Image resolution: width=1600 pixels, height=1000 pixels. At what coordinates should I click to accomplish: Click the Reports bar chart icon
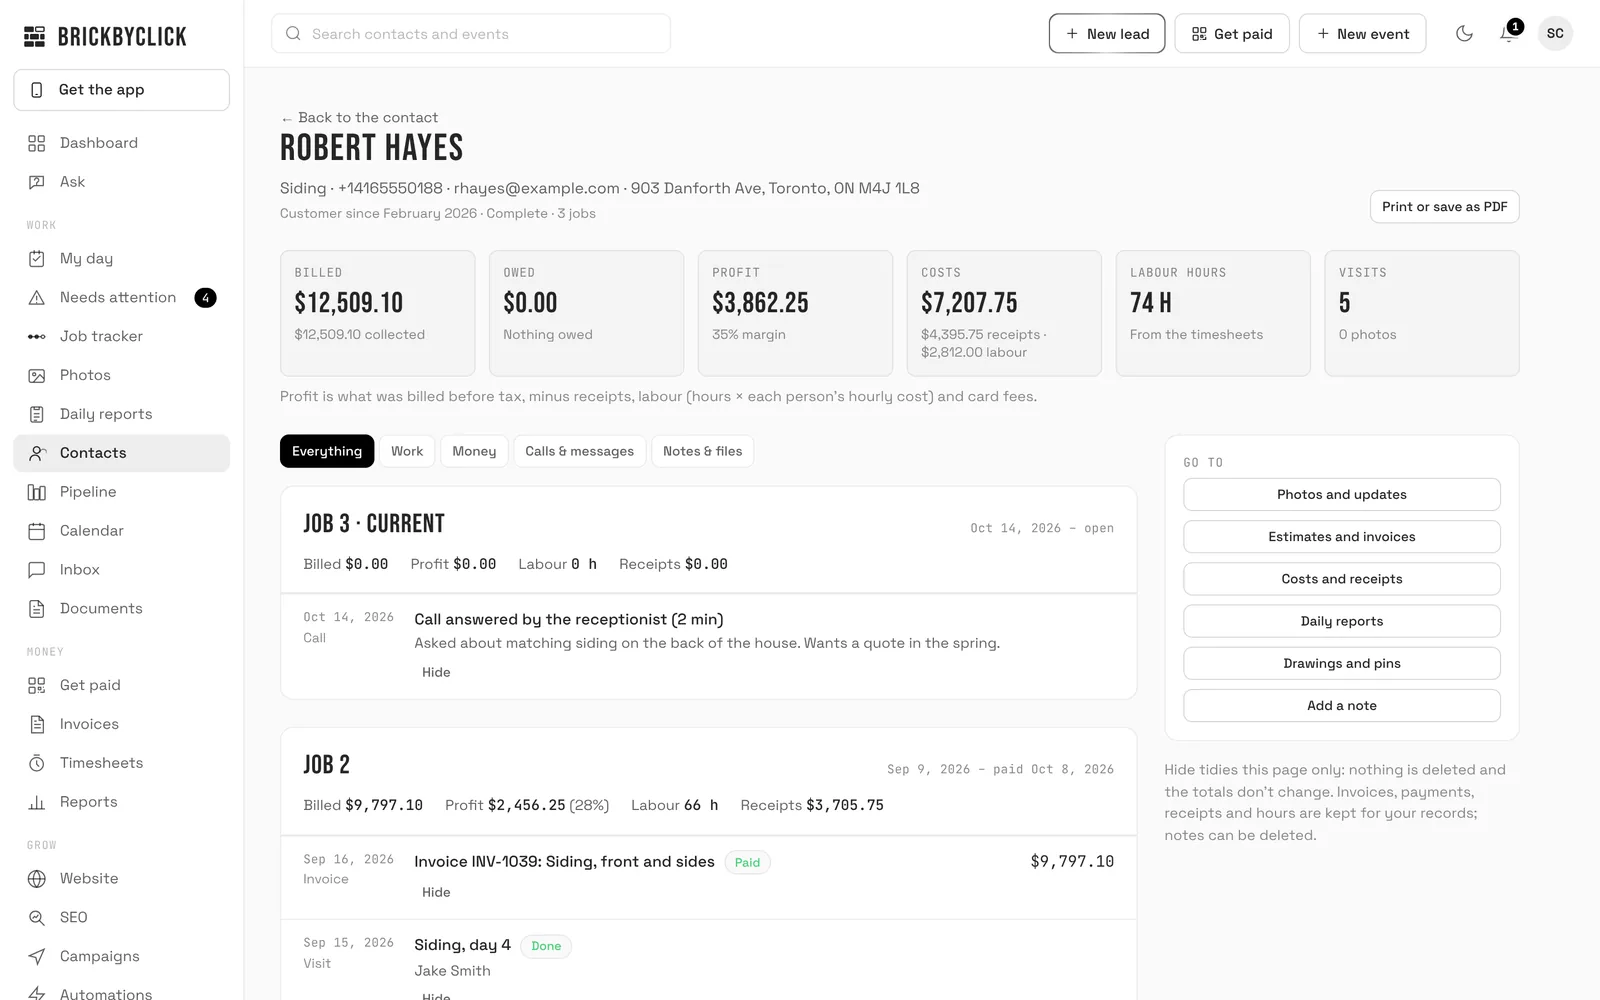tap(37, 802)
